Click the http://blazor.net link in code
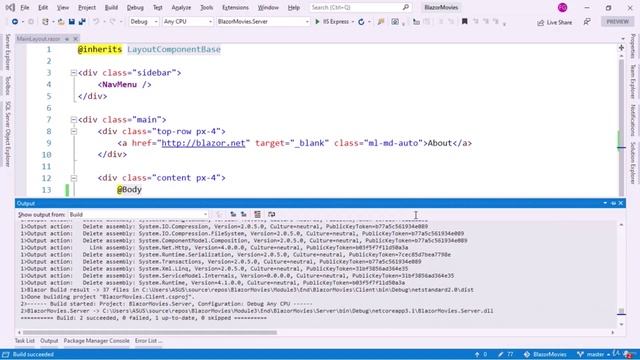This screenshot has width=640, height=360. tap(203, 143)
